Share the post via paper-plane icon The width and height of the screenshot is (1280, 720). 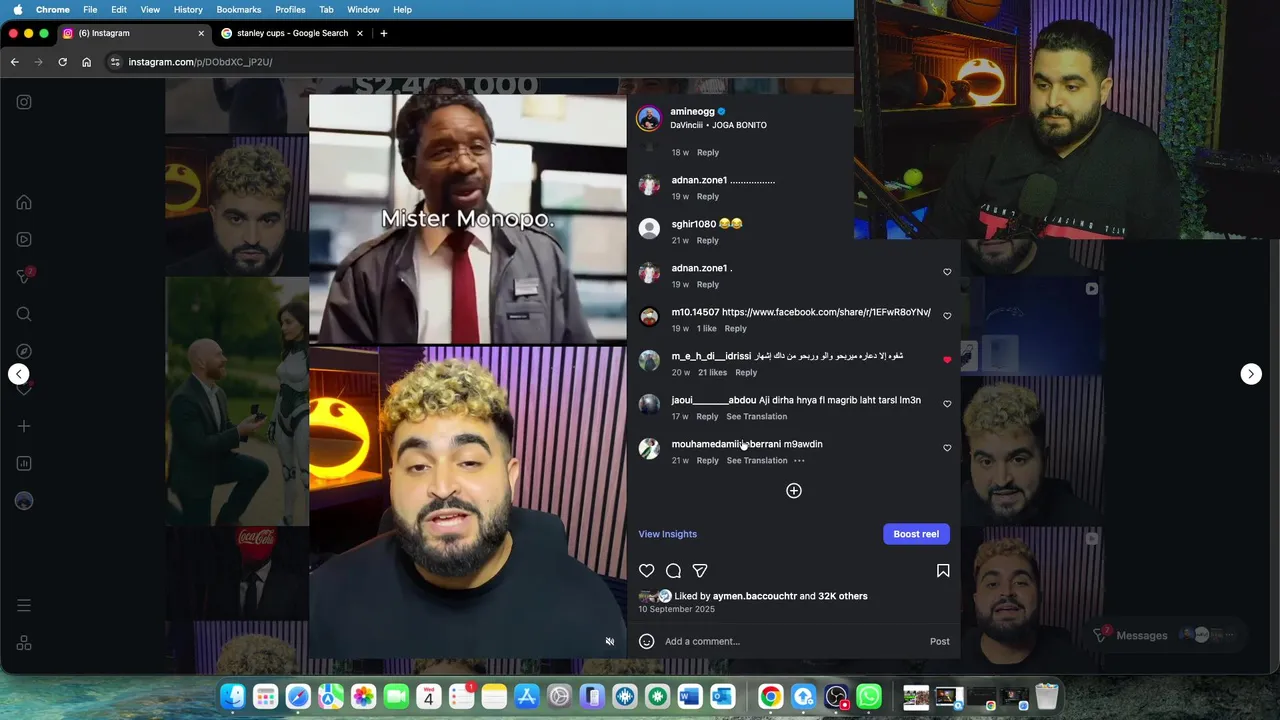(700, 571)
